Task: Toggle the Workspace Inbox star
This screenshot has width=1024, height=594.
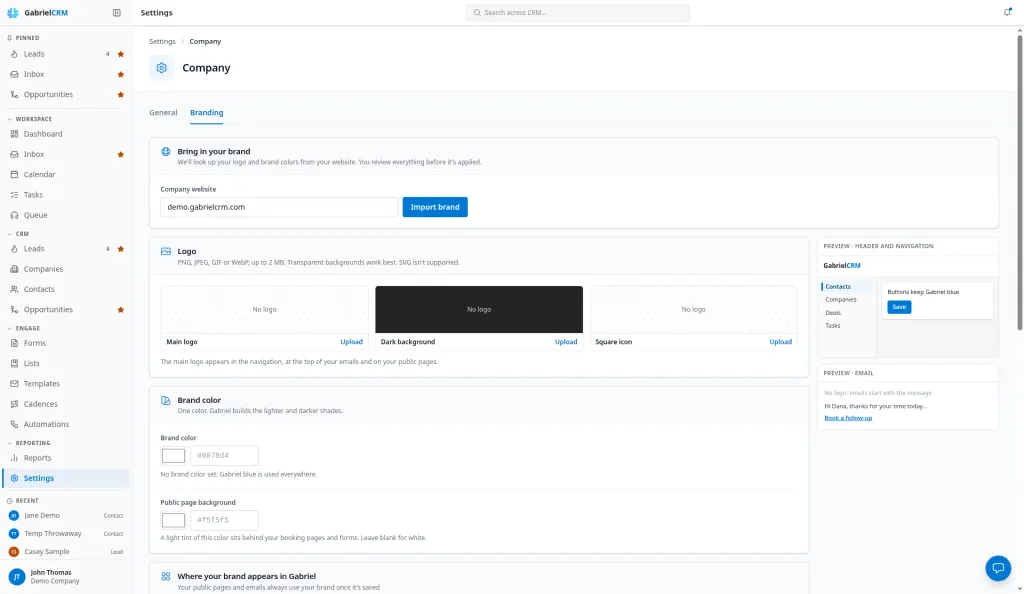Action: pyautogui.click(x=121, y=155)
